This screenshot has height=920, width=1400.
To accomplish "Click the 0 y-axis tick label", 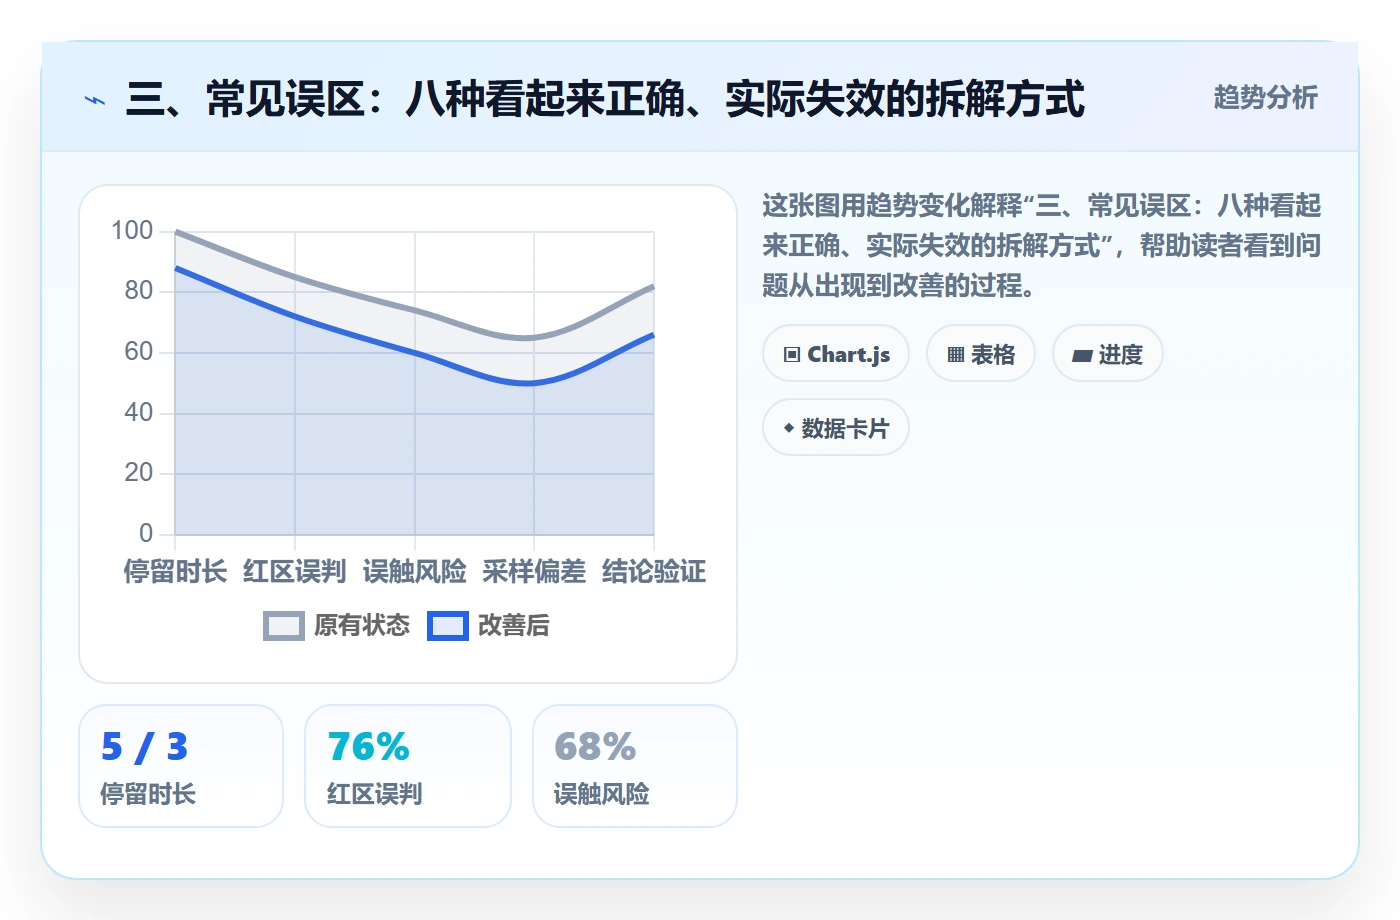I will (x=146, y=534).
